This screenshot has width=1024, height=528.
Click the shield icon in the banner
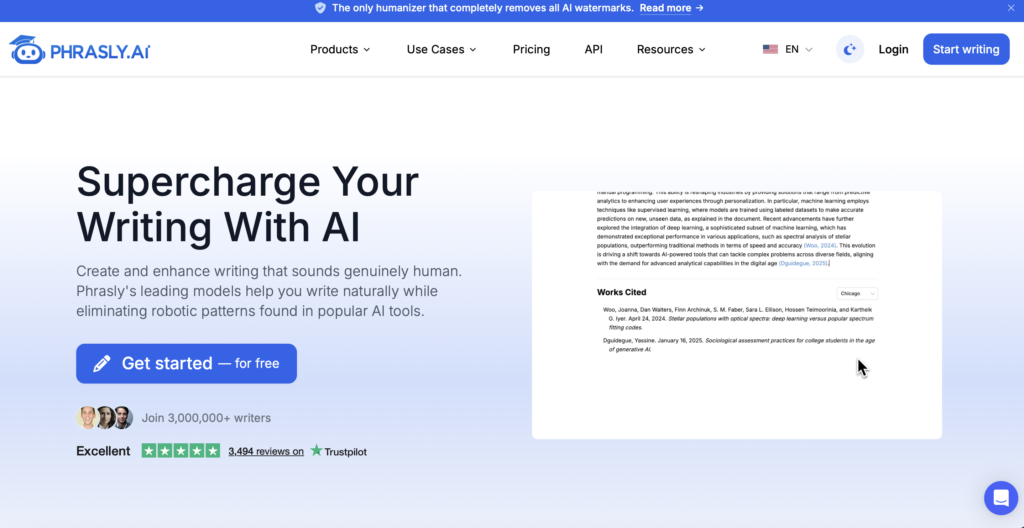point(320,8)
